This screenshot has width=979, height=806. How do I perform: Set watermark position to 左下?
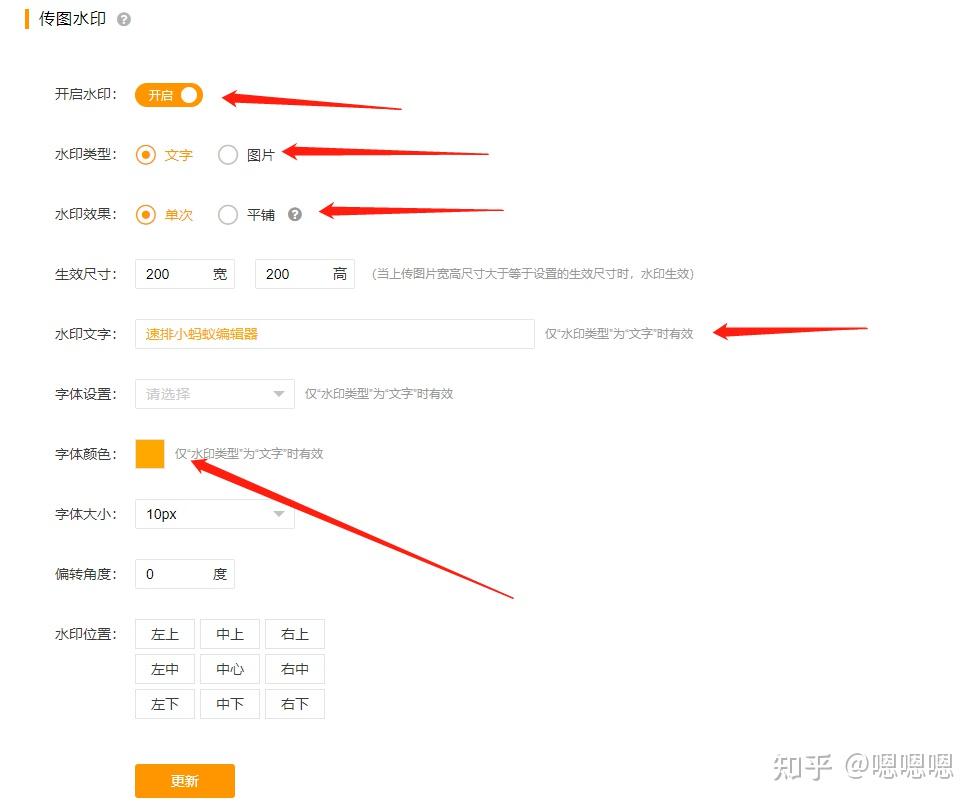coord(165,704)
